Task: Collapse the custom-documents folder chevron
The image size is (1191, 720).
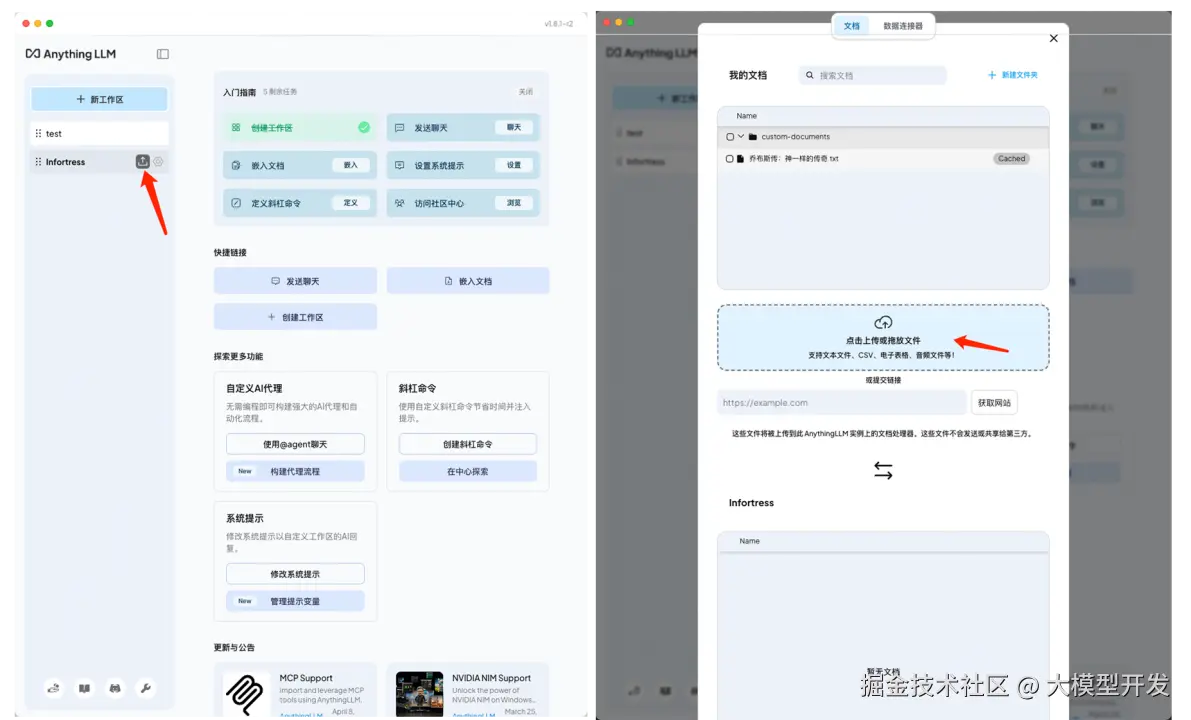Action: coord(741,137)
